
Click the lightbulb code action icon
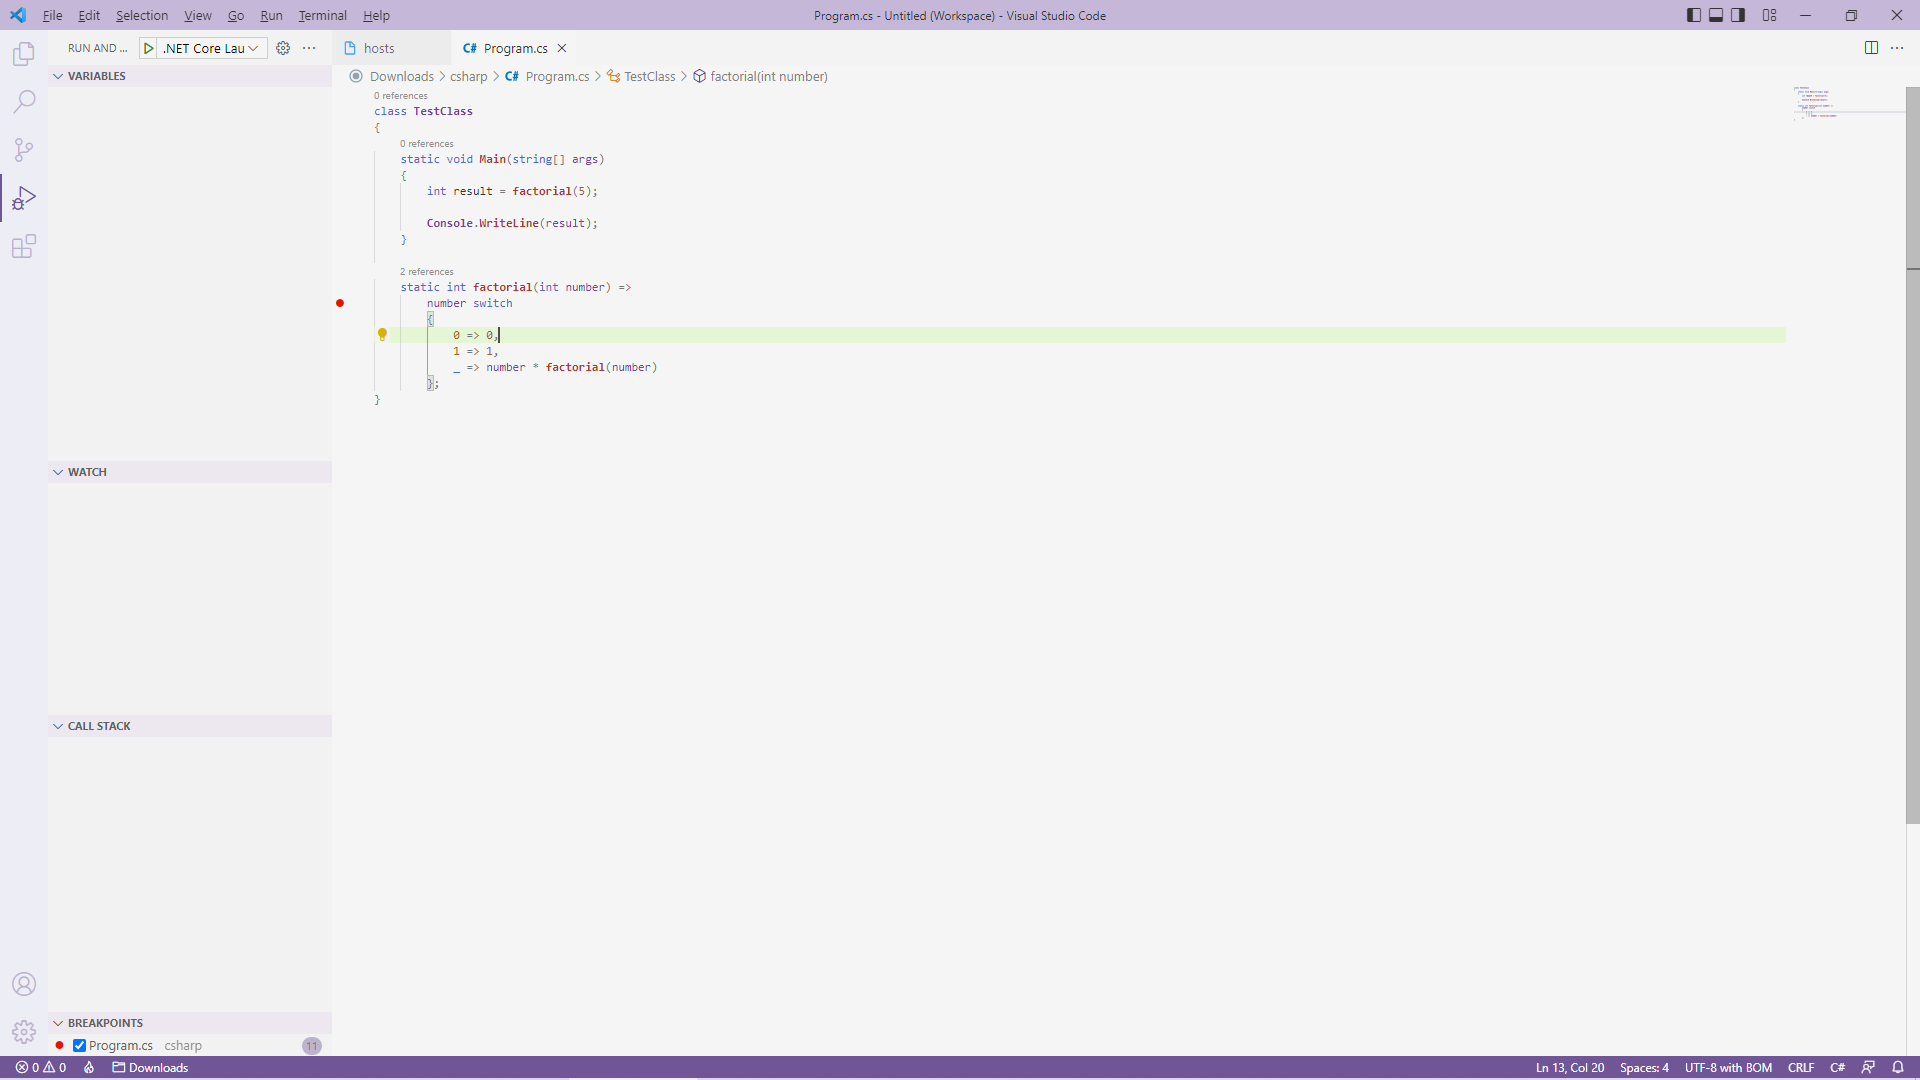point(382,335)
